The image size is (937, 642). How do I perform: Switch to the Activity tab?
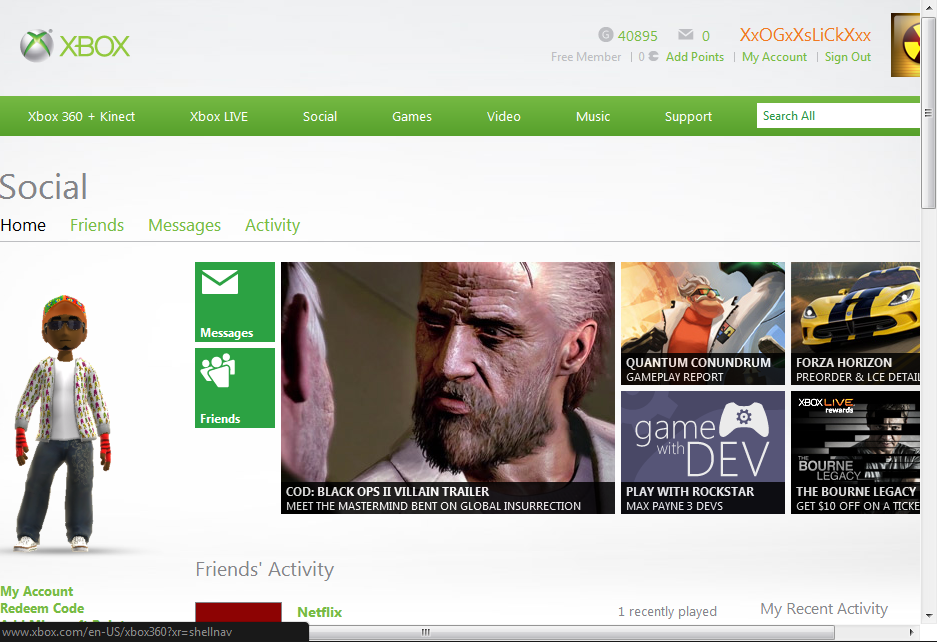(x=272, y=225)
